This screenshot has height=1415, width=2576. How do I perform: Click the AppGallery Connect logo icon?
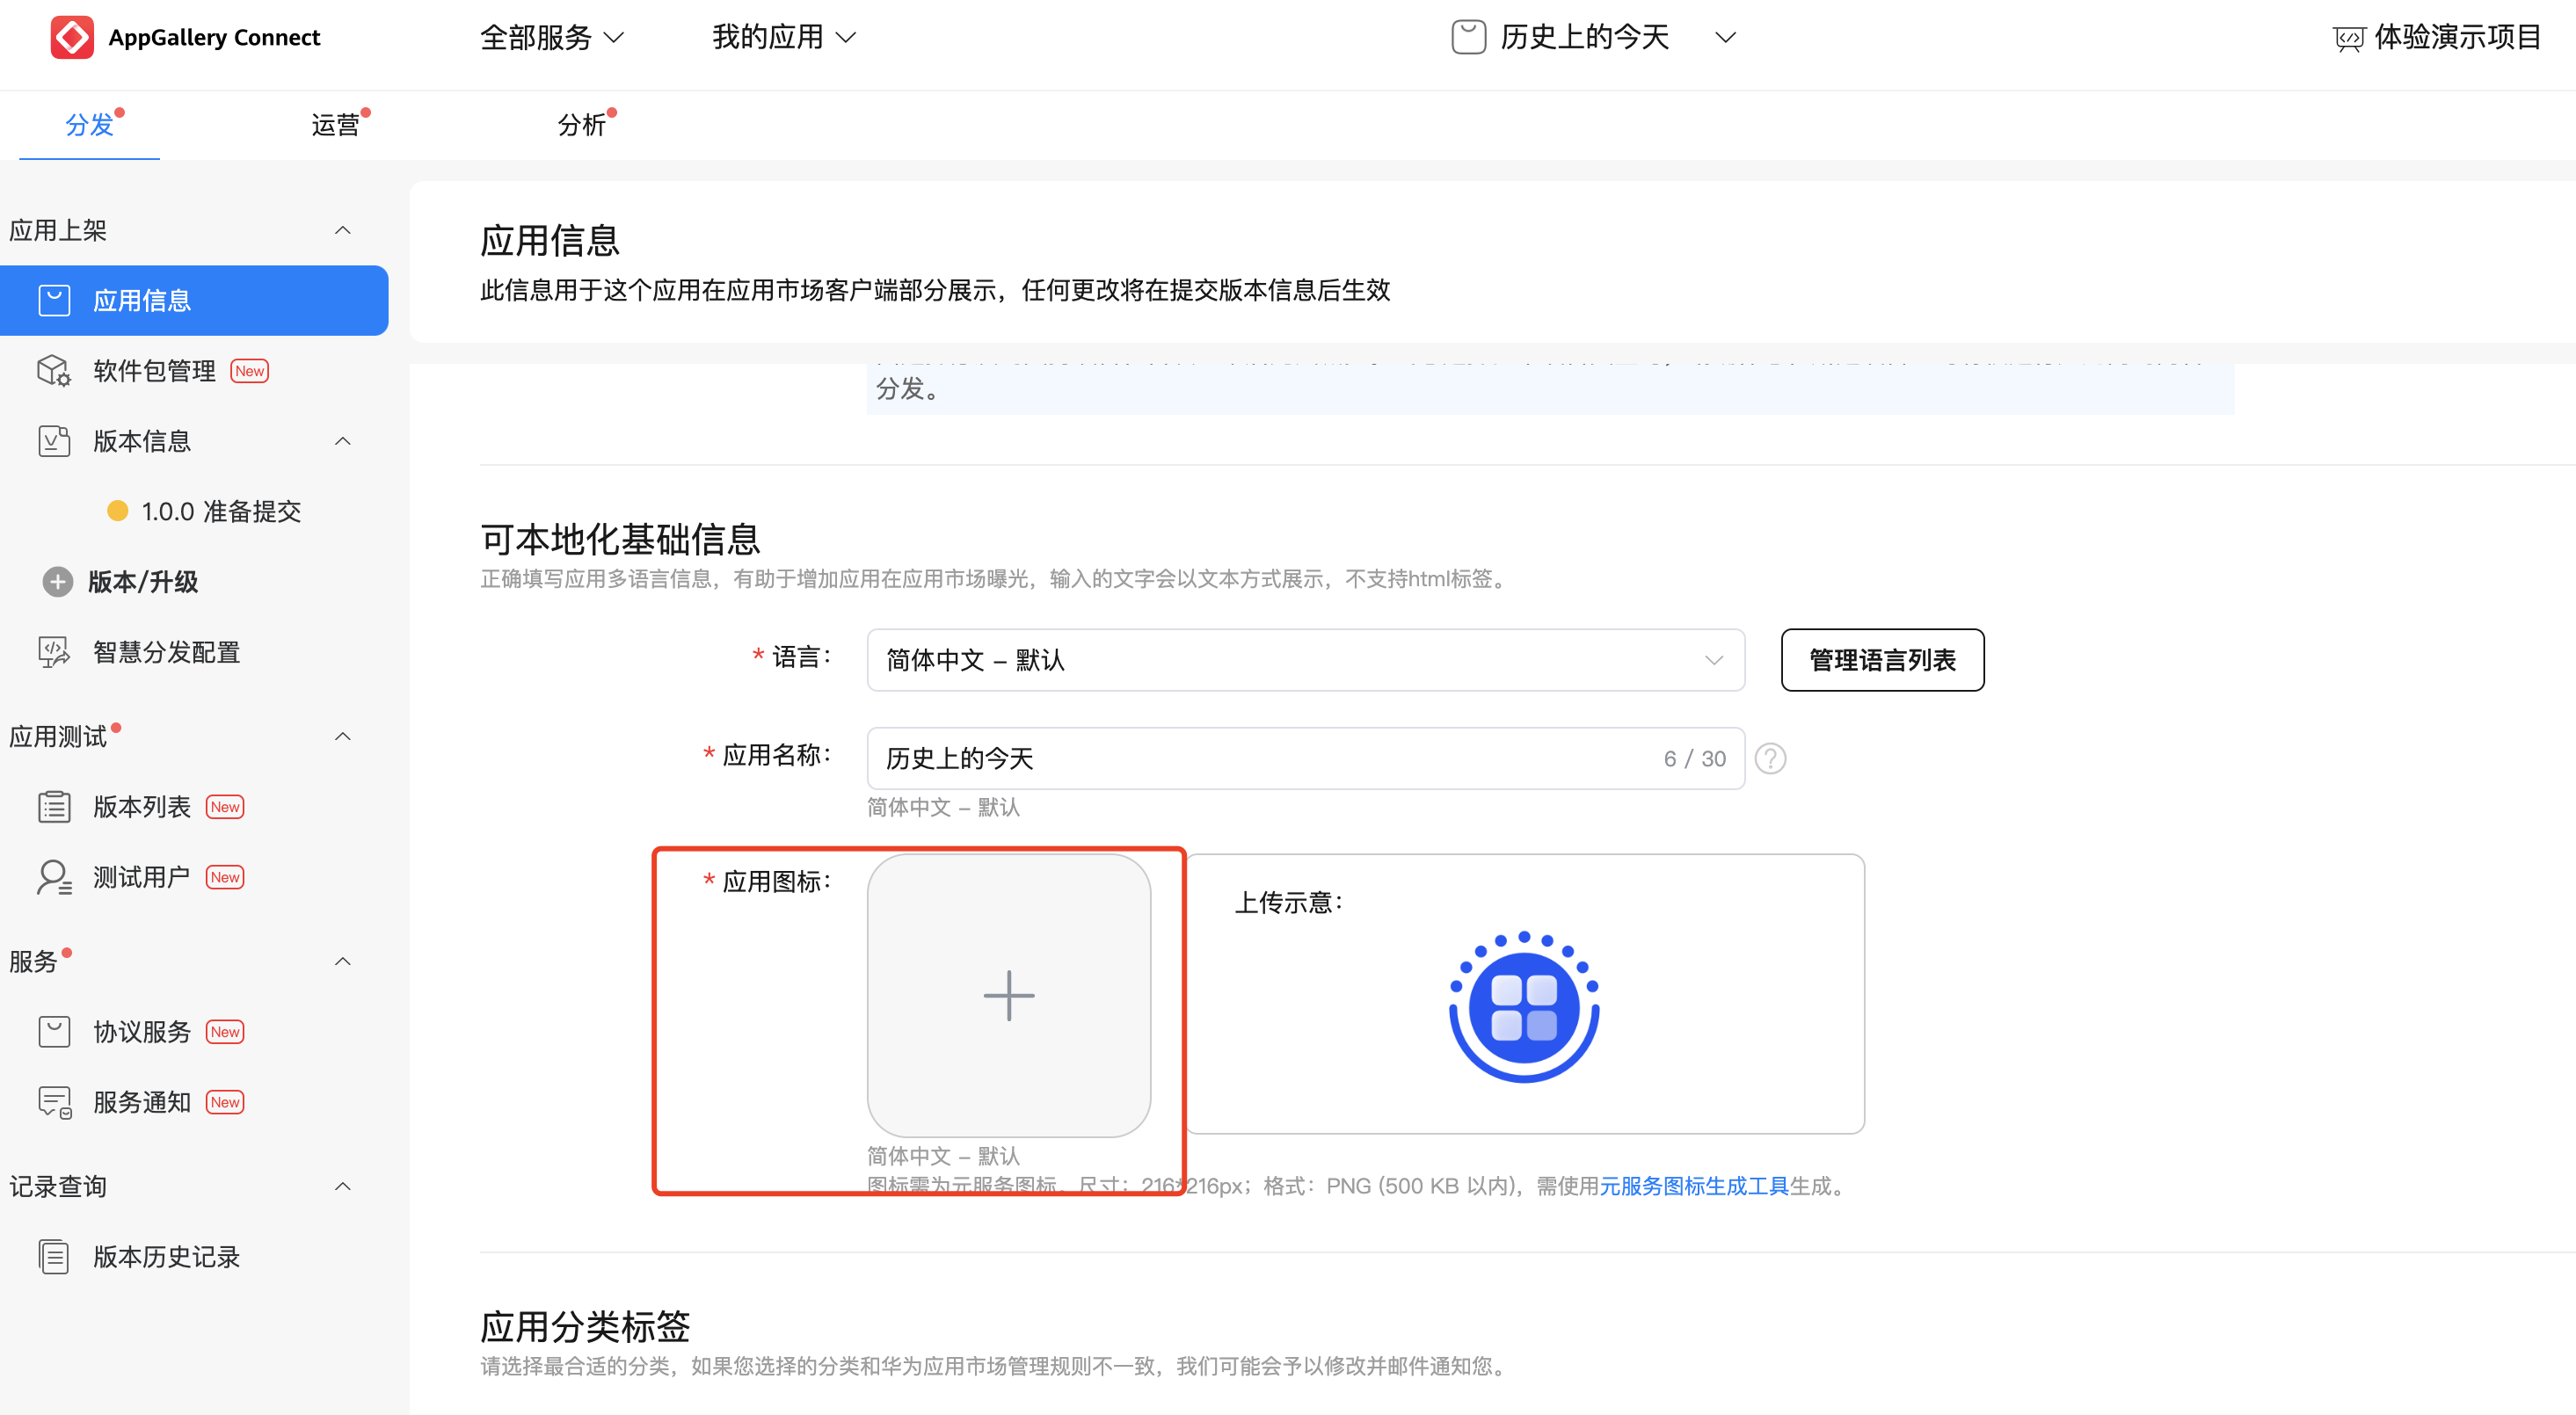tap(72, 37)
